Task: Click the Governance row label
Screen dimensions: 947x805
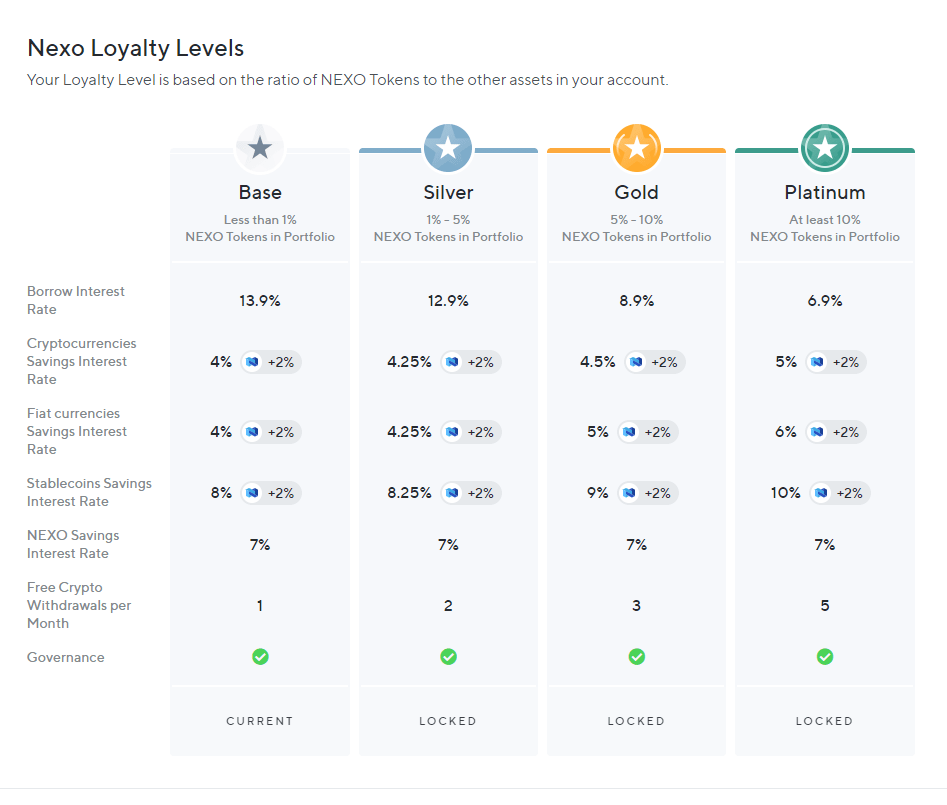Action: [66, 657]
